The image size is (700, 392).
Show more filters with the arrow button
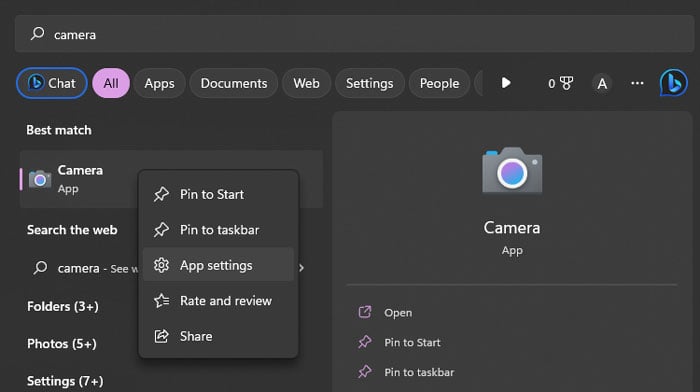click(x=506, y=83)
